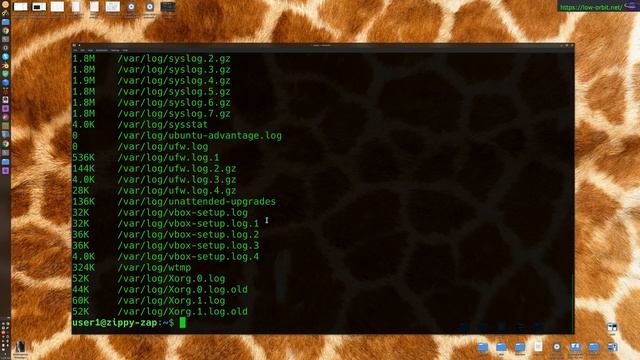Click the 324K size value
The height and width of the screenshot is (360, 640).
pyautogui.click(x=84, y=268)
